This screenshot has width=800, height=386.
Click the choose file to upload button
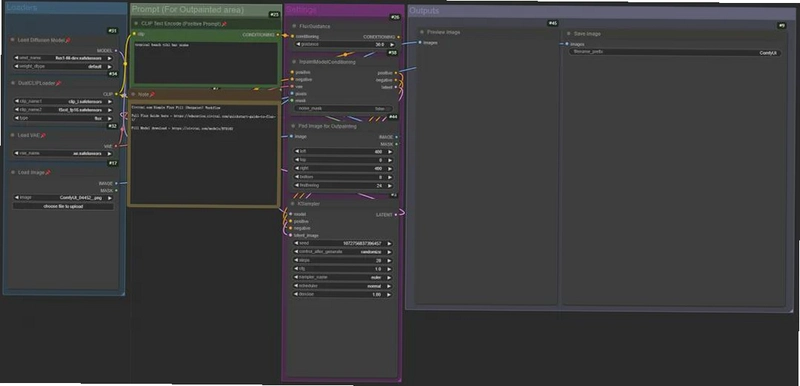(63, 207)
